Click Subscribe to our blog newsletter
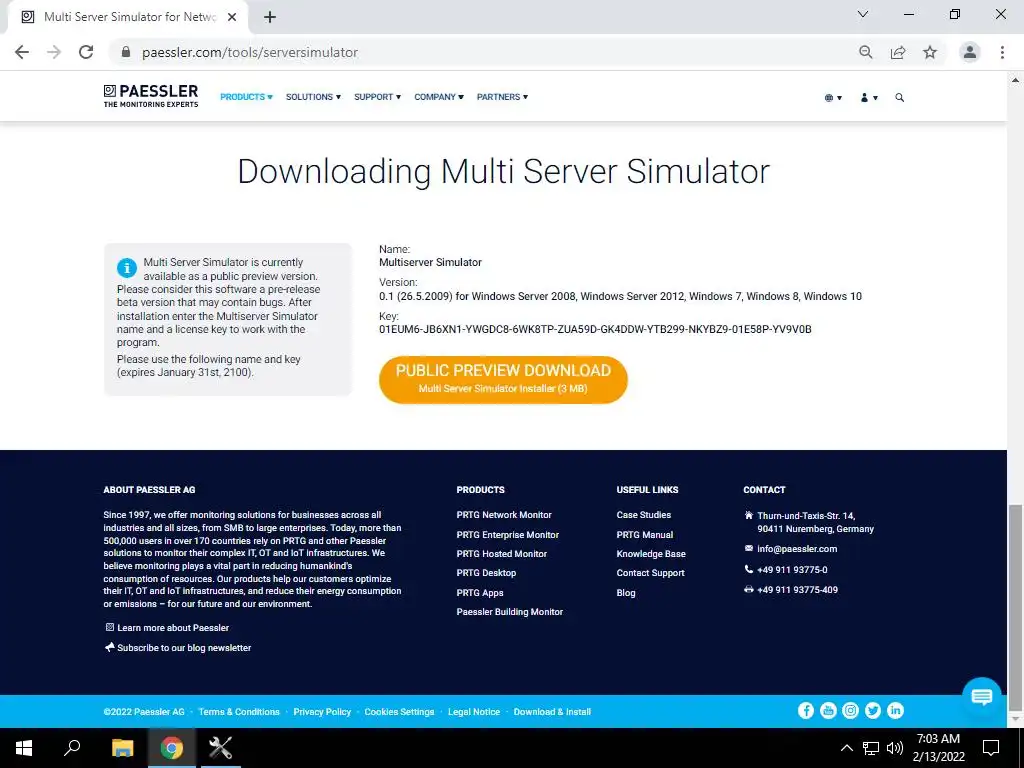The height and width of the screenshot is (768, 1024). click(184, 648)
